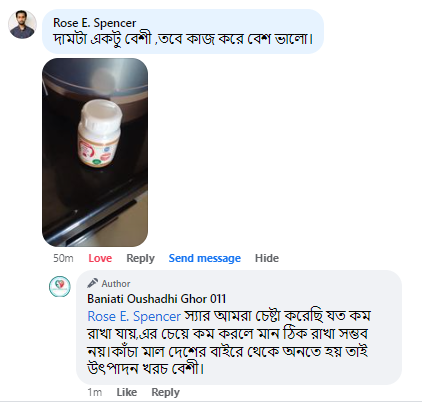Viewport: 422px width, 405px height.
Task: Open Baniati Oushadhi Ghor 011 profile name
Action: click(157, 299)
